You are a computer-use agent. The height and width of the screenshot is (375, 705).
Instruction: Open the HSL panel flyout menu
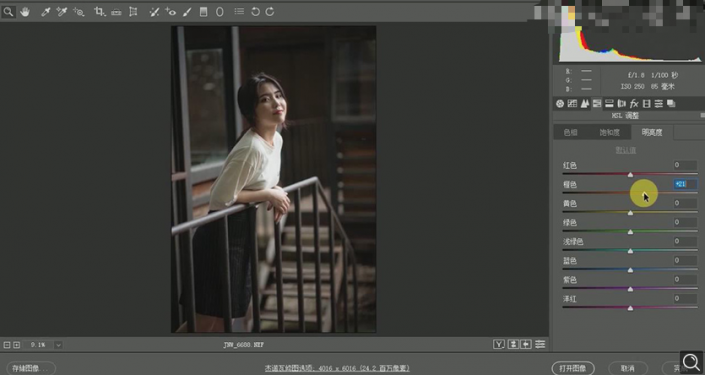click(x=702, y=116)
